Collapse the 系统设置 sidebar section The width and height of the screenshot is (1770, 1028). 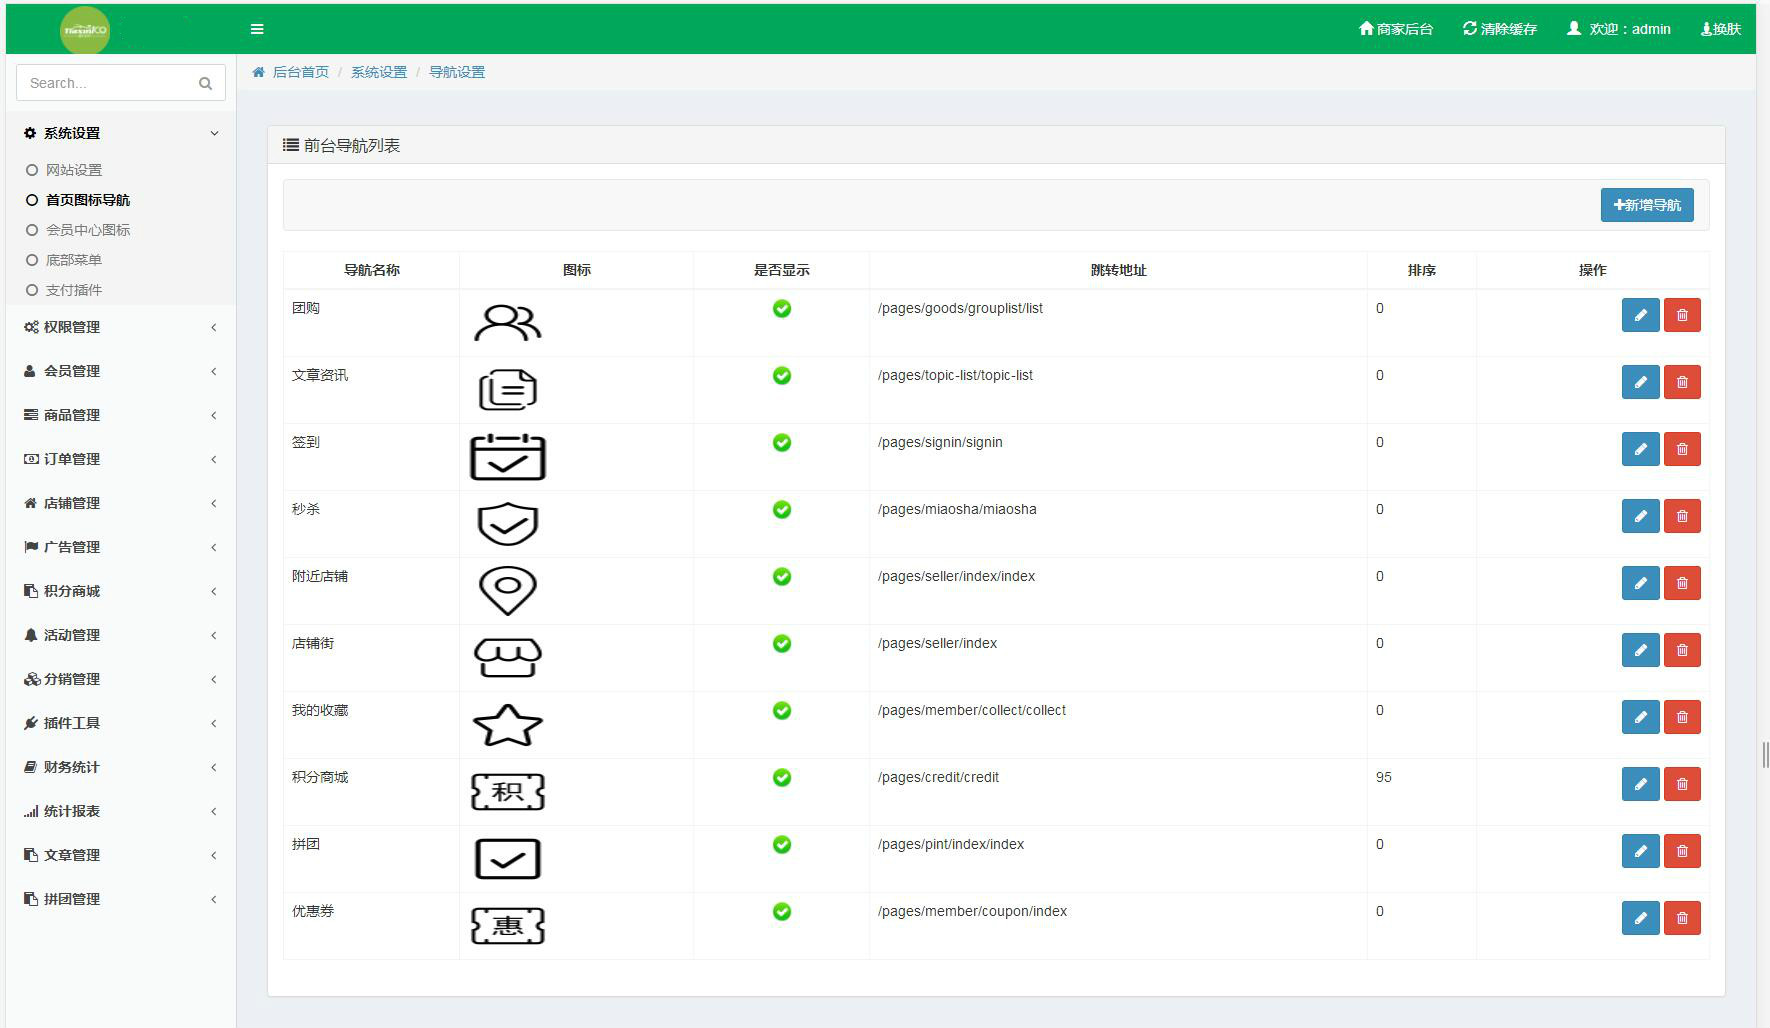coord(120,133)
